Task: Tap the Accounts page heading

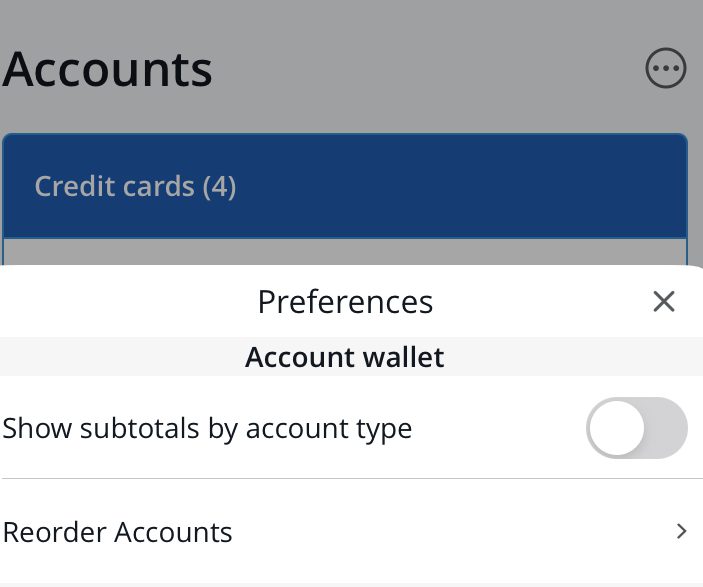Action: coord(108,70)
